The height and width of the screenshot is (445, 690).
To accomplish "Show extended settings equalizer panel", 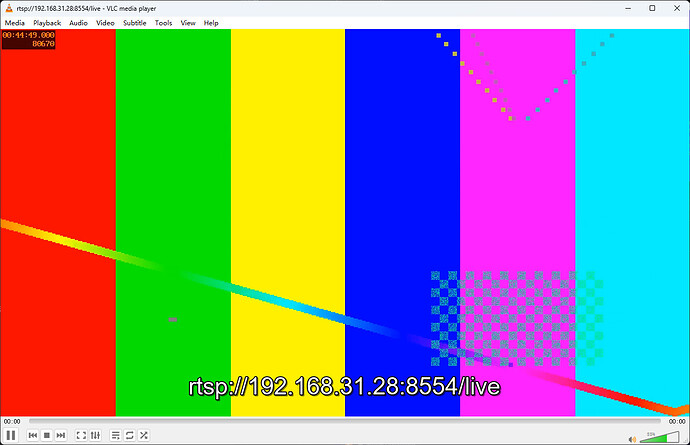I will point(95,435).
